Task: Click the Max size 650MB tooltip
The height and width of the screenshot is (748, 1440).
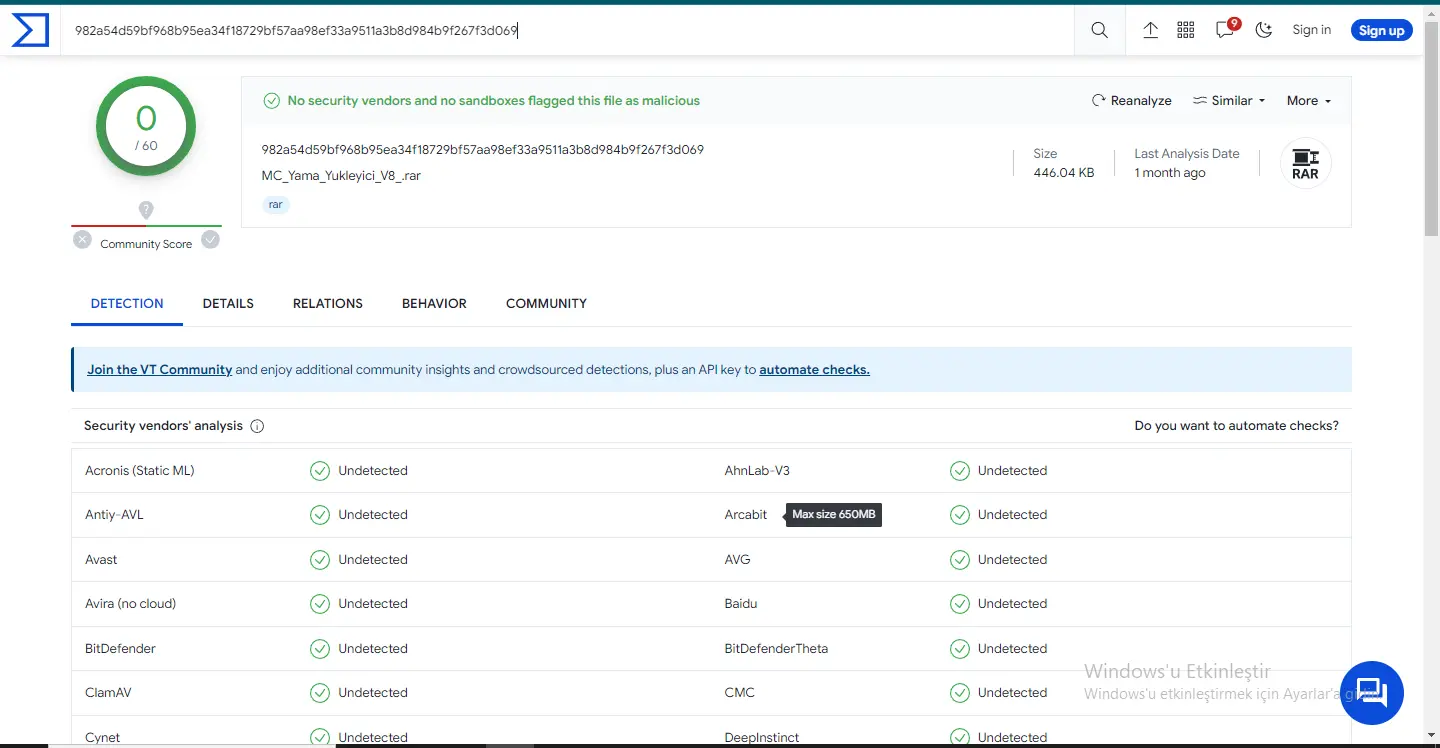Action: point(833,515)
